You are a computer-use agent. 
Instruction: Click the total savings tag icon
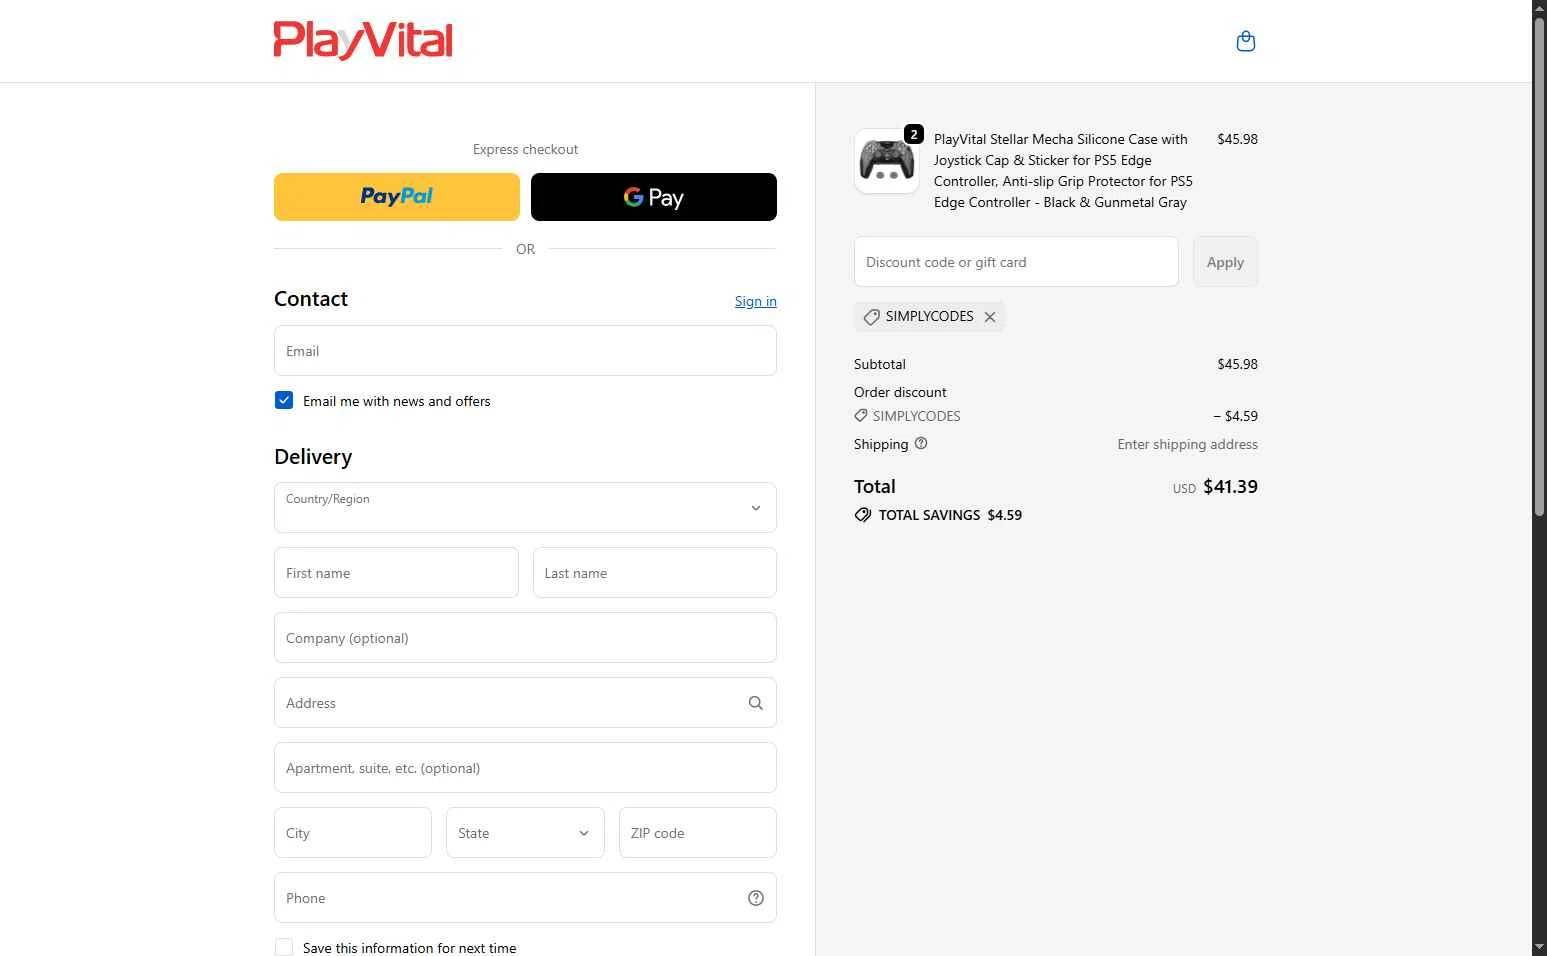(863, 515)
